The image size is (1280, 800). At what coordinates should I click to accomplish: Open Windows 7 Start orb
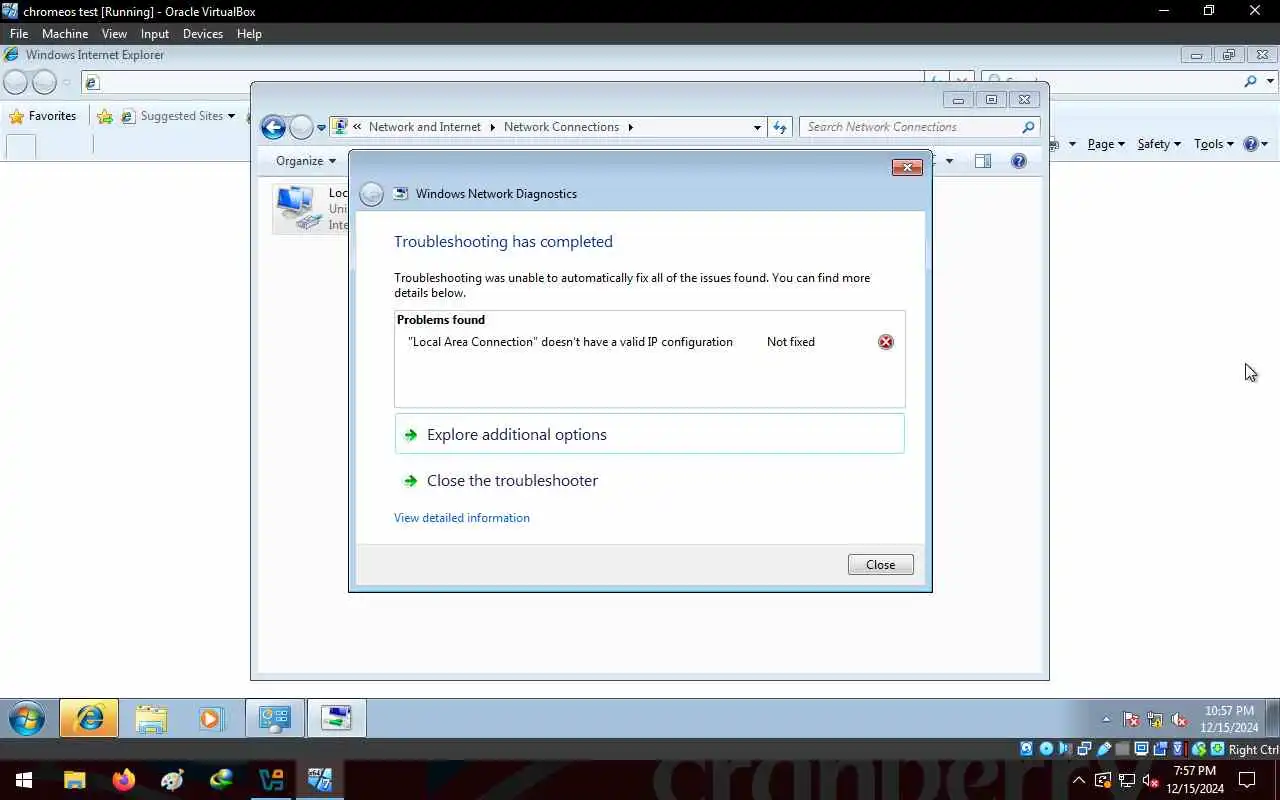click(27, 718)
